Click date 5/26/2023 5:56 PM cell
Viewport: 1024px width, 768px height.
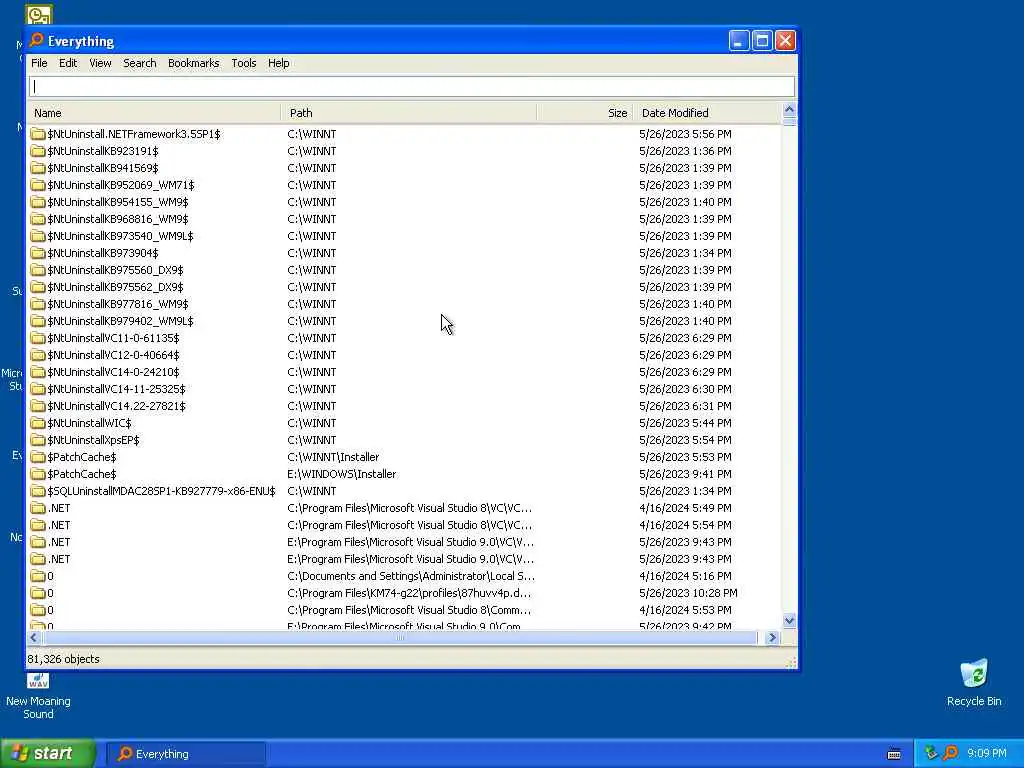[x=685, y=134]
